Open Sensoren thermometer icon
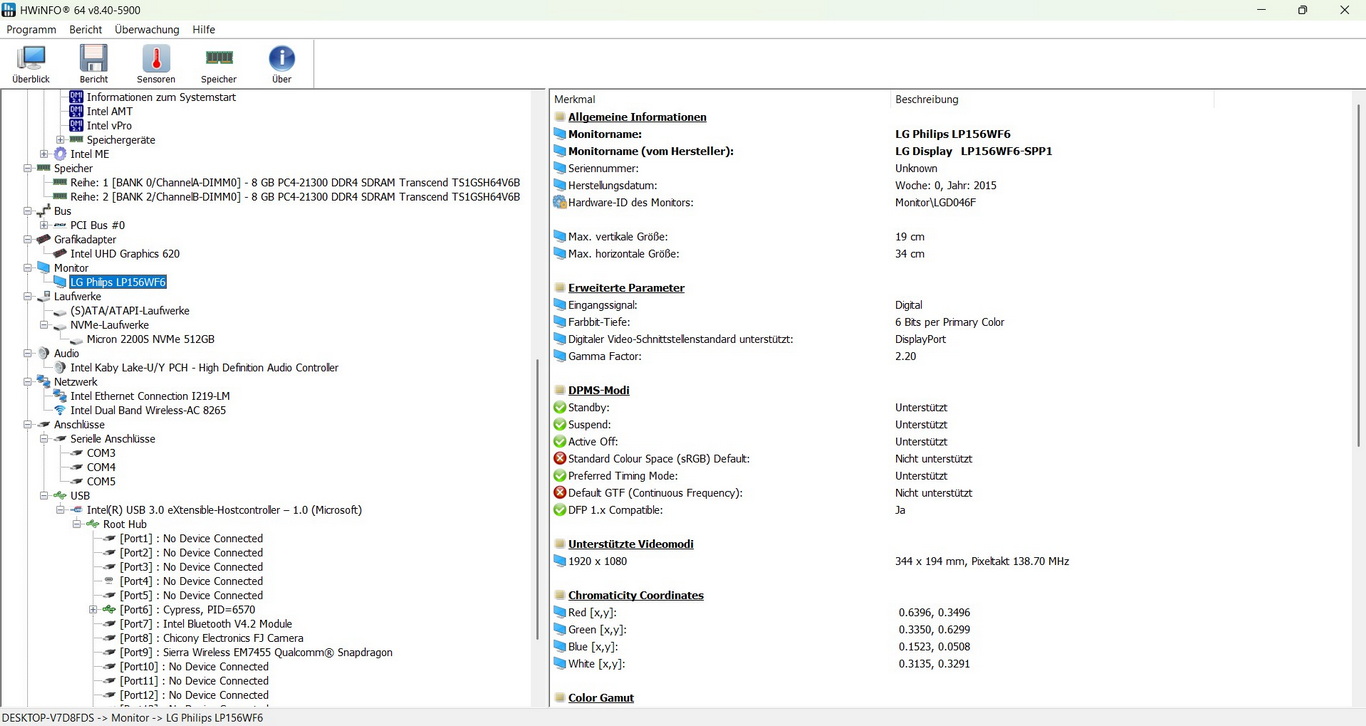Viewport: 1366px width, 726px height. [156, 64]
